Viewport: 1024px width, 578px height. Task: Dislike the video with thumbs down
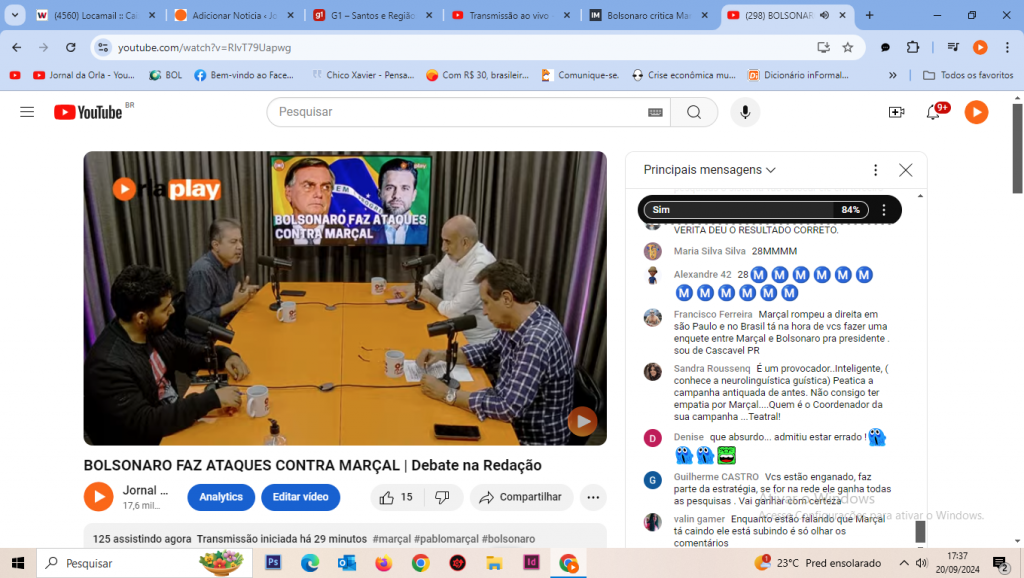coord(442,497)
